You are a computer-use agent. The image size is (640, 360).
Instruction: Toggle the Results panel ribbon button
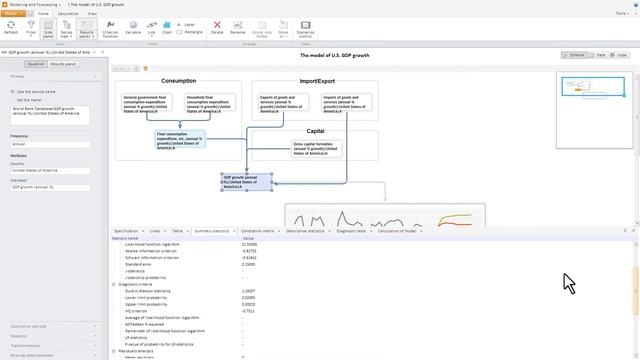[x=87, y=29]
